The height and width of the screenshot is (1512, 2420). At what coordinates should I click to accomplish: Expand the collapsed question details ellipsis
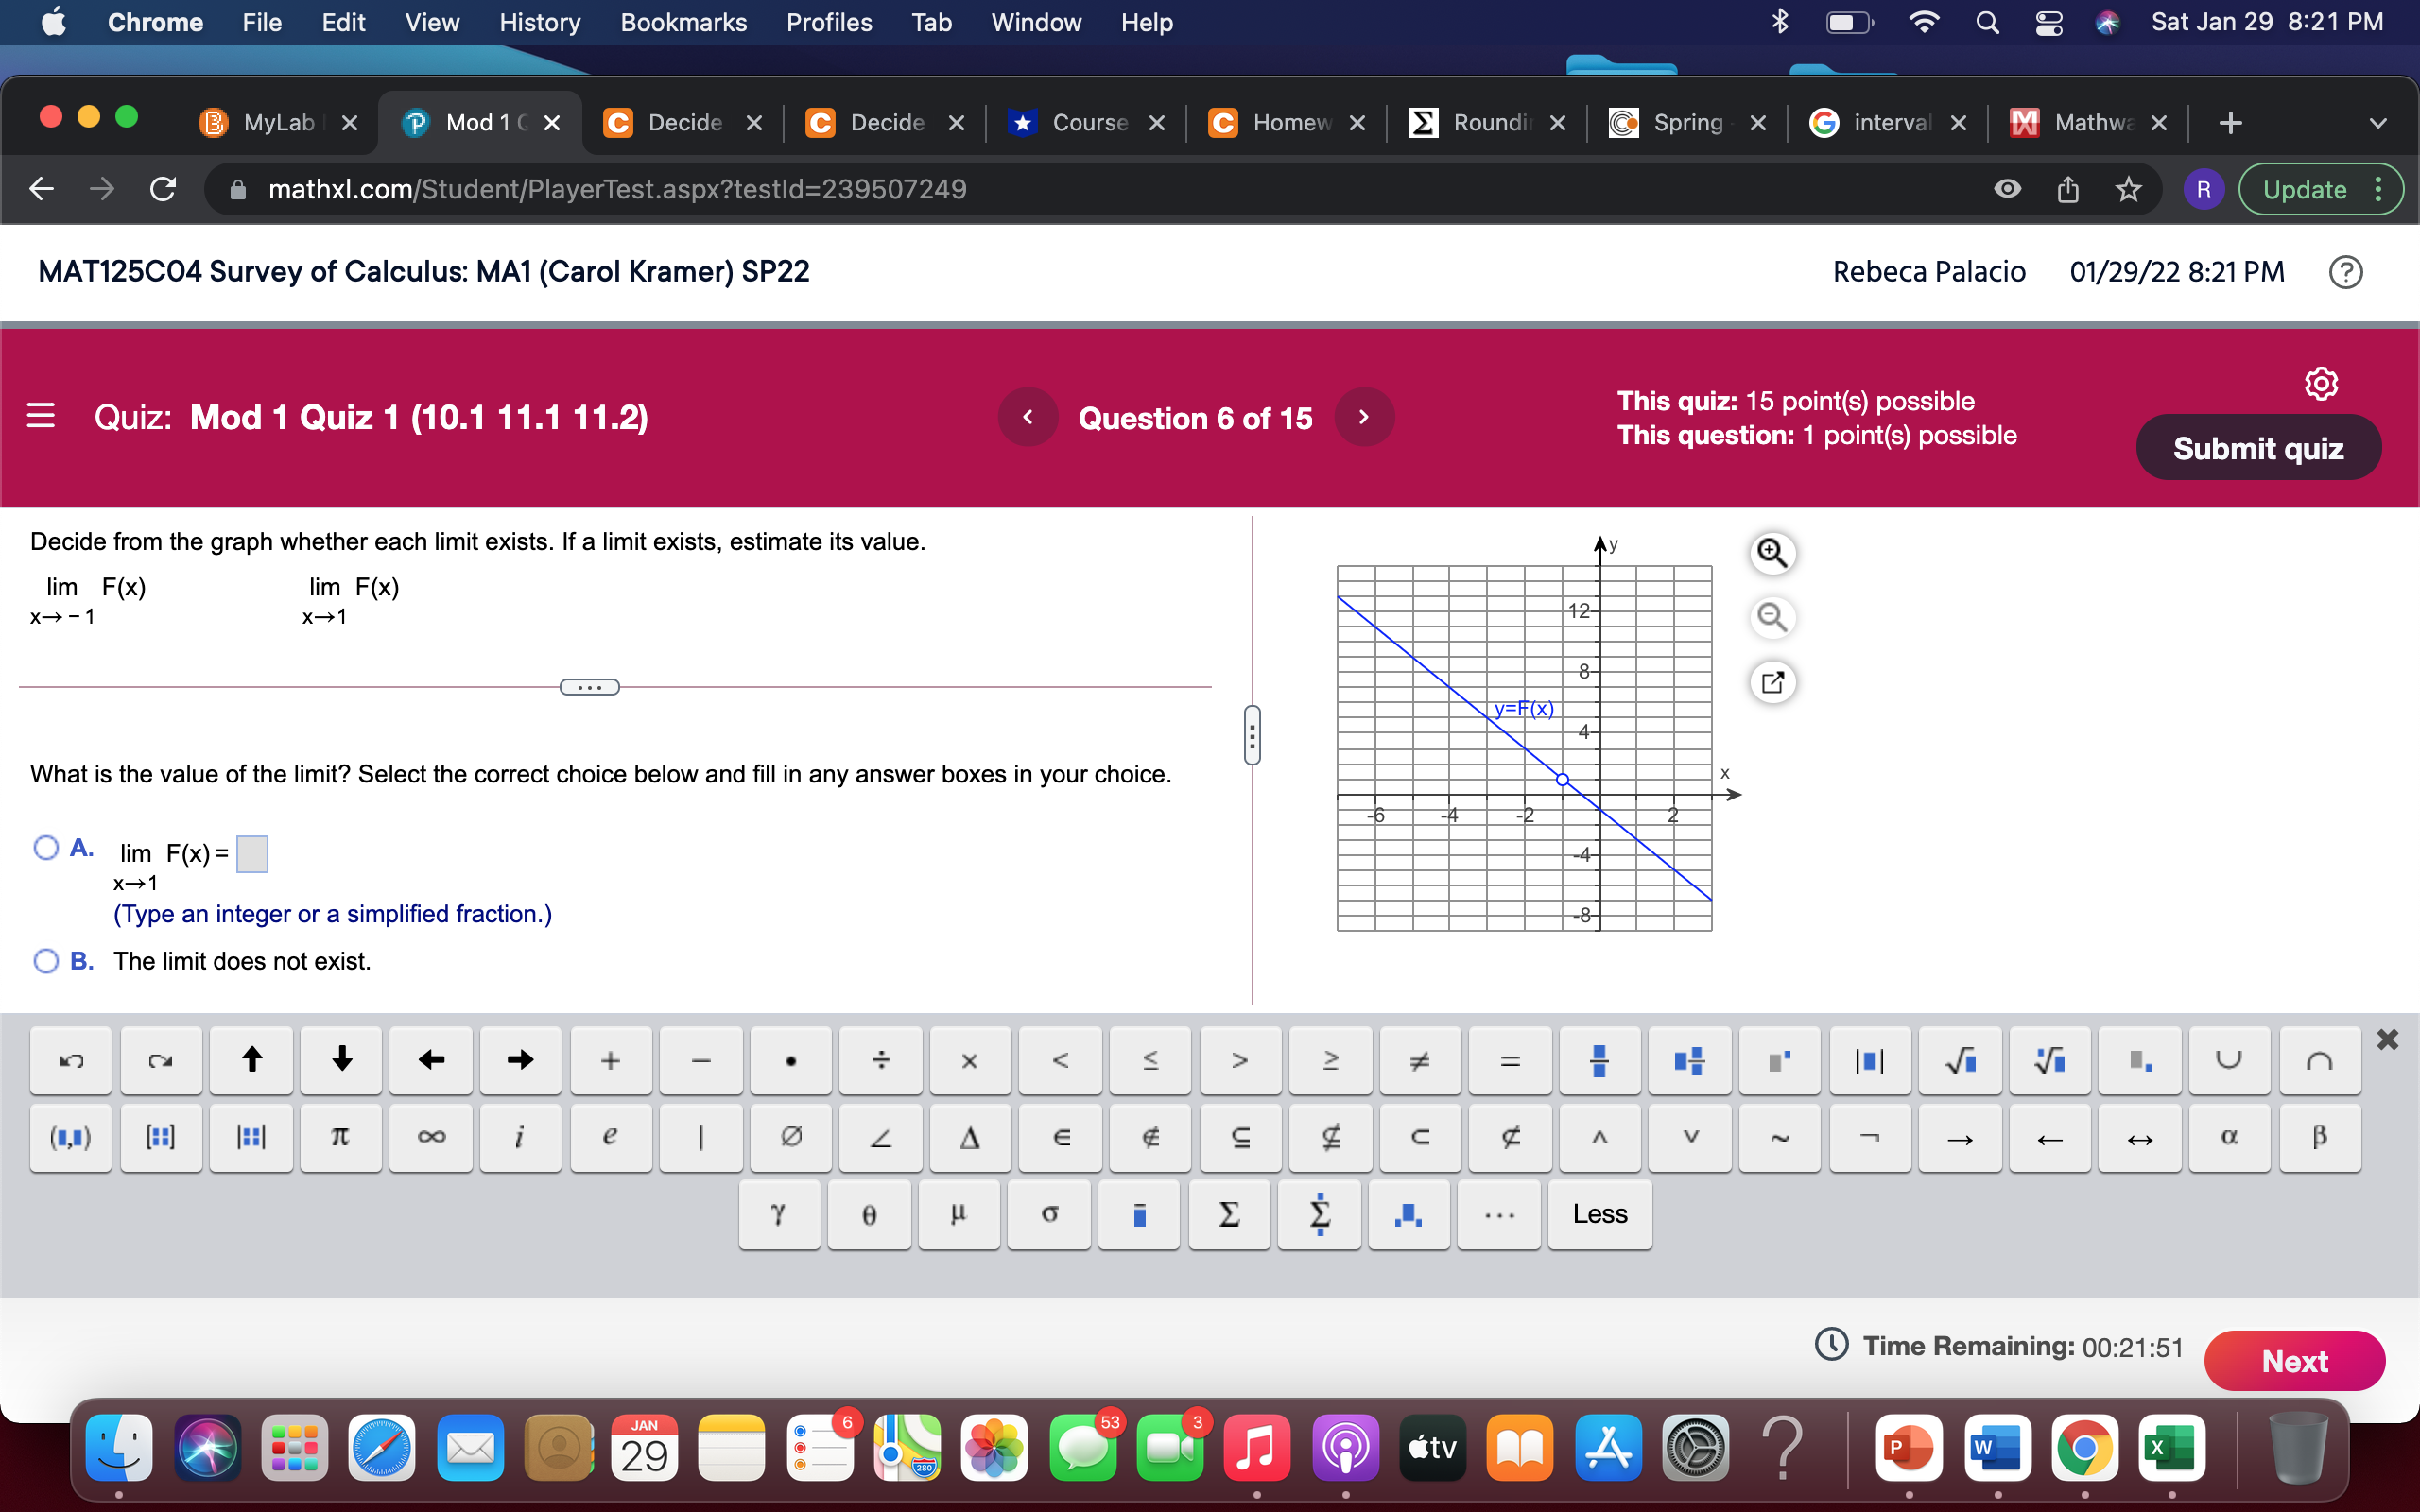[x=589, y=687]
